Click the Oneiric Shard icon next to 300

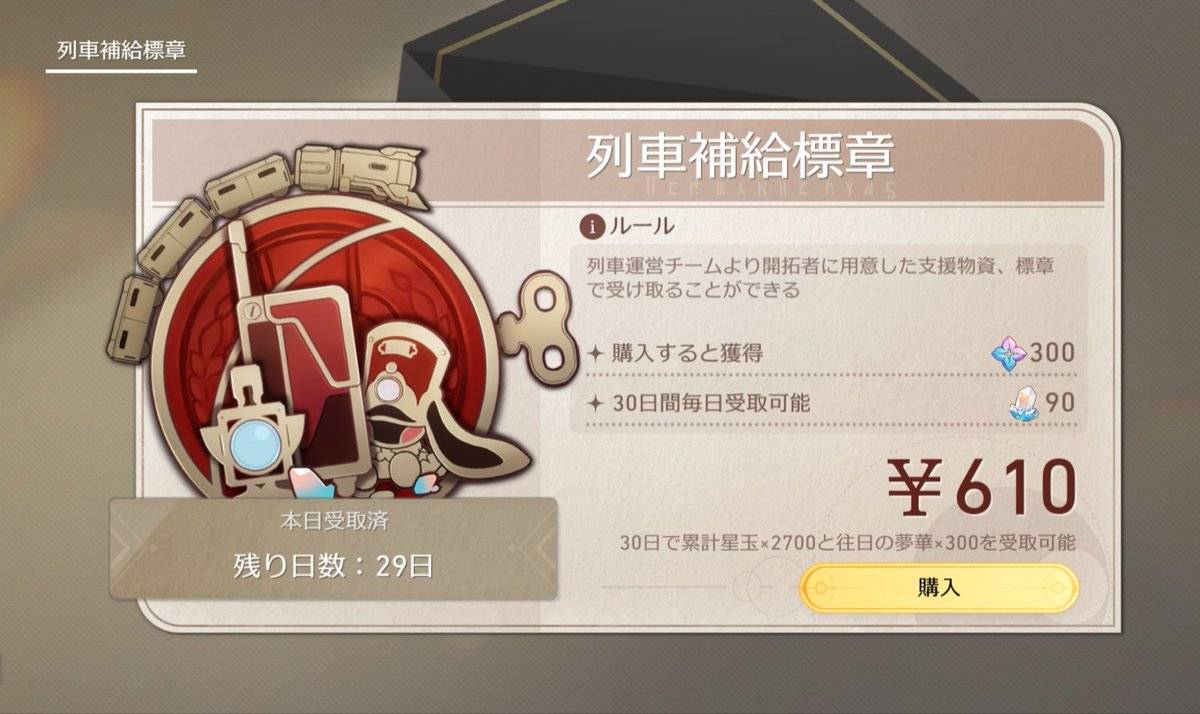coord(1009,352)
